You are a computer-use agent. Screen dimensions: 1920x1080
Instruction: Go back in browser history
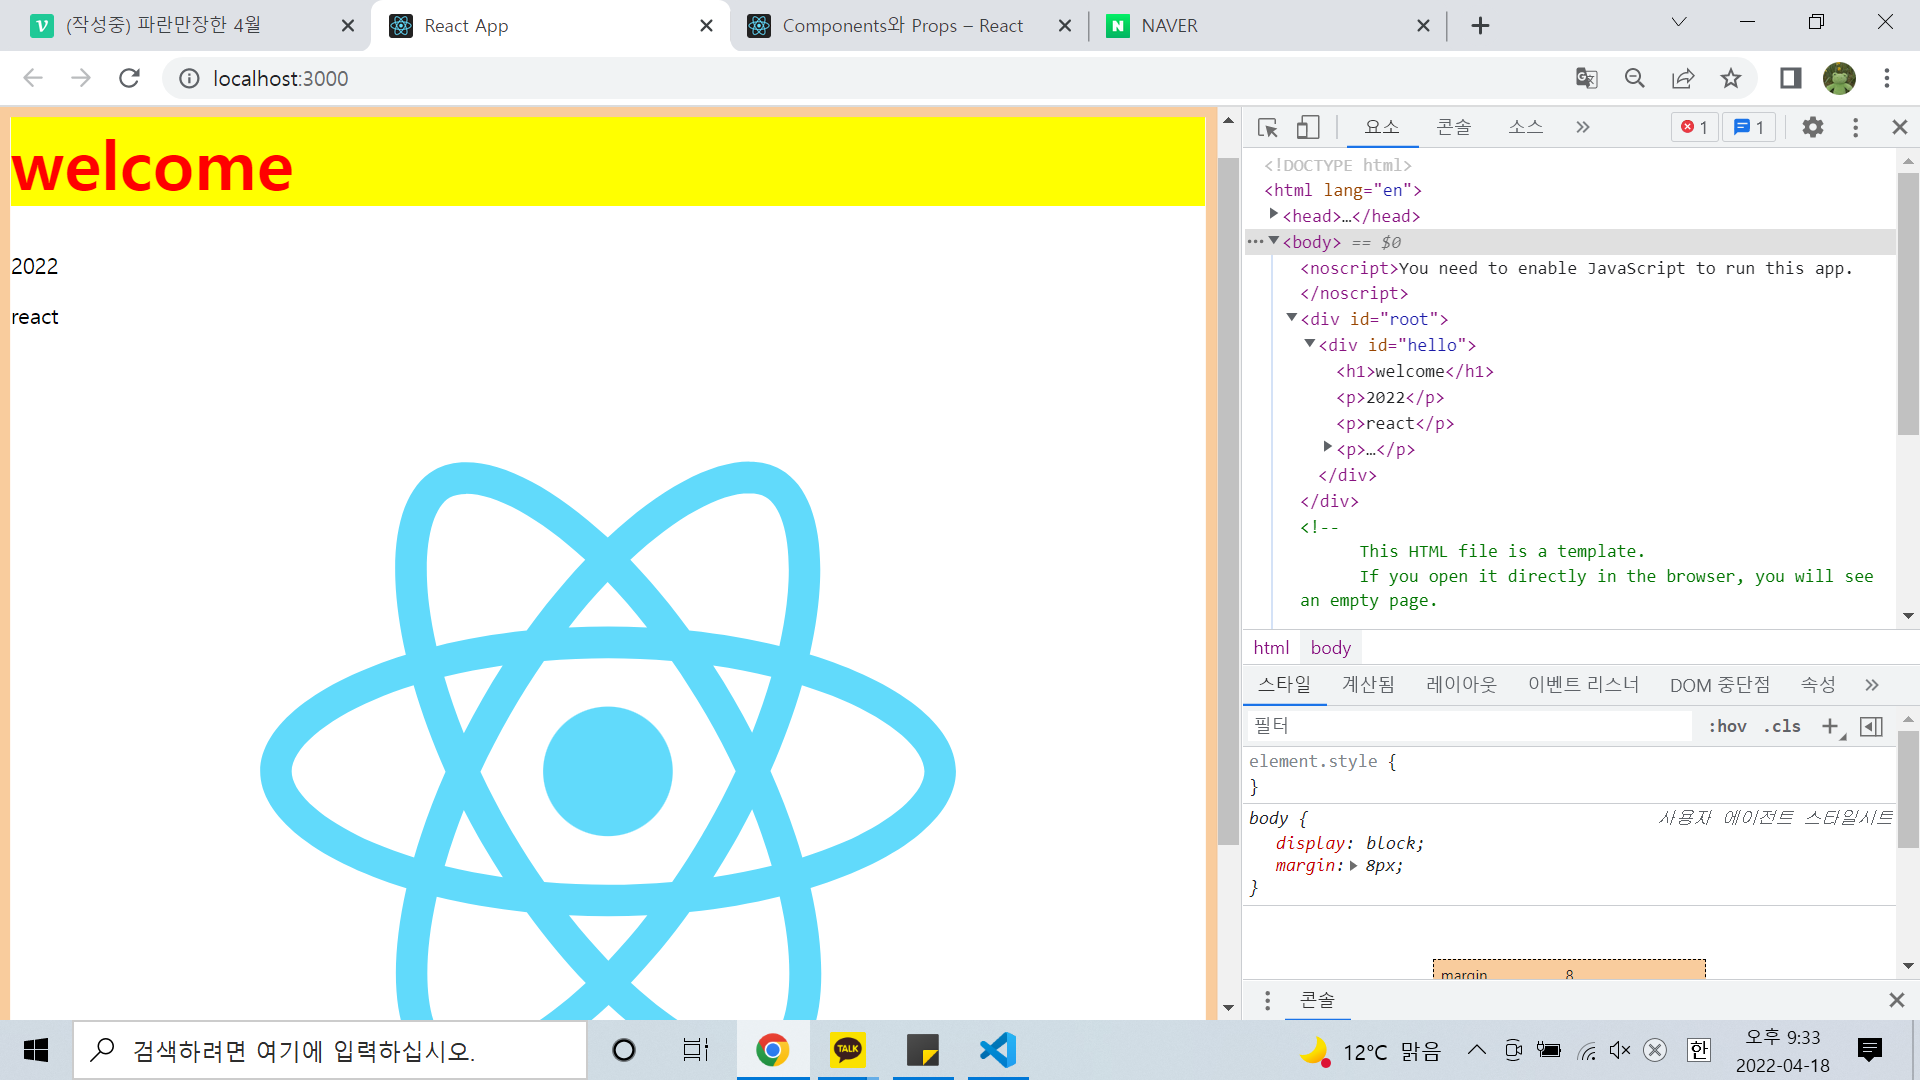tap(33, 78)
